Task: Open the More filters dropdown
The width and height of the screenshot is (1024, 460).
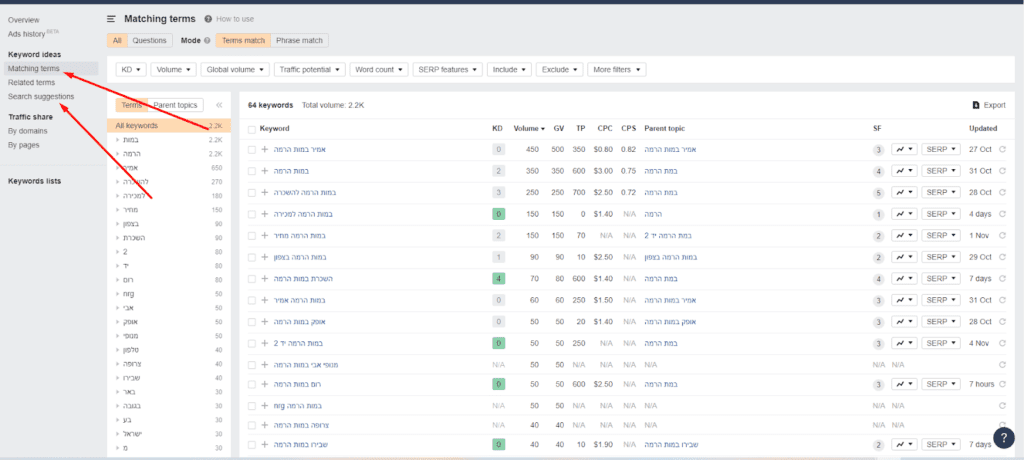Action: 616,69
